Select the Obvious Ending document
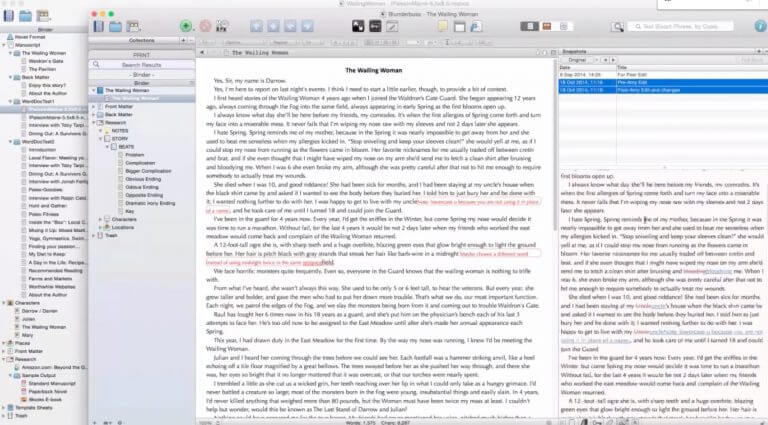 pyautogui.click(x=143, y=179)
